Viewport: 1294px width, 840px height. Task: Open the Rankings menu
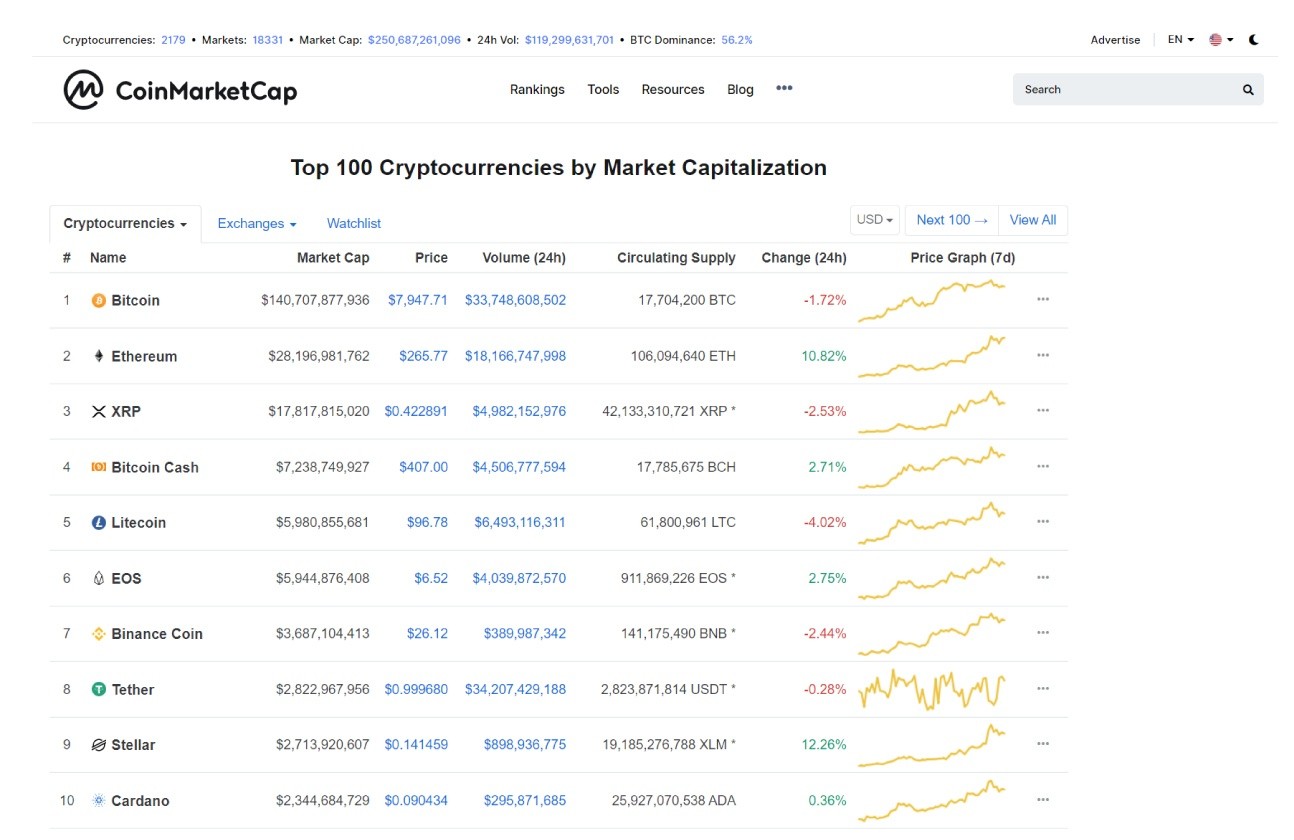coord(537,89)
